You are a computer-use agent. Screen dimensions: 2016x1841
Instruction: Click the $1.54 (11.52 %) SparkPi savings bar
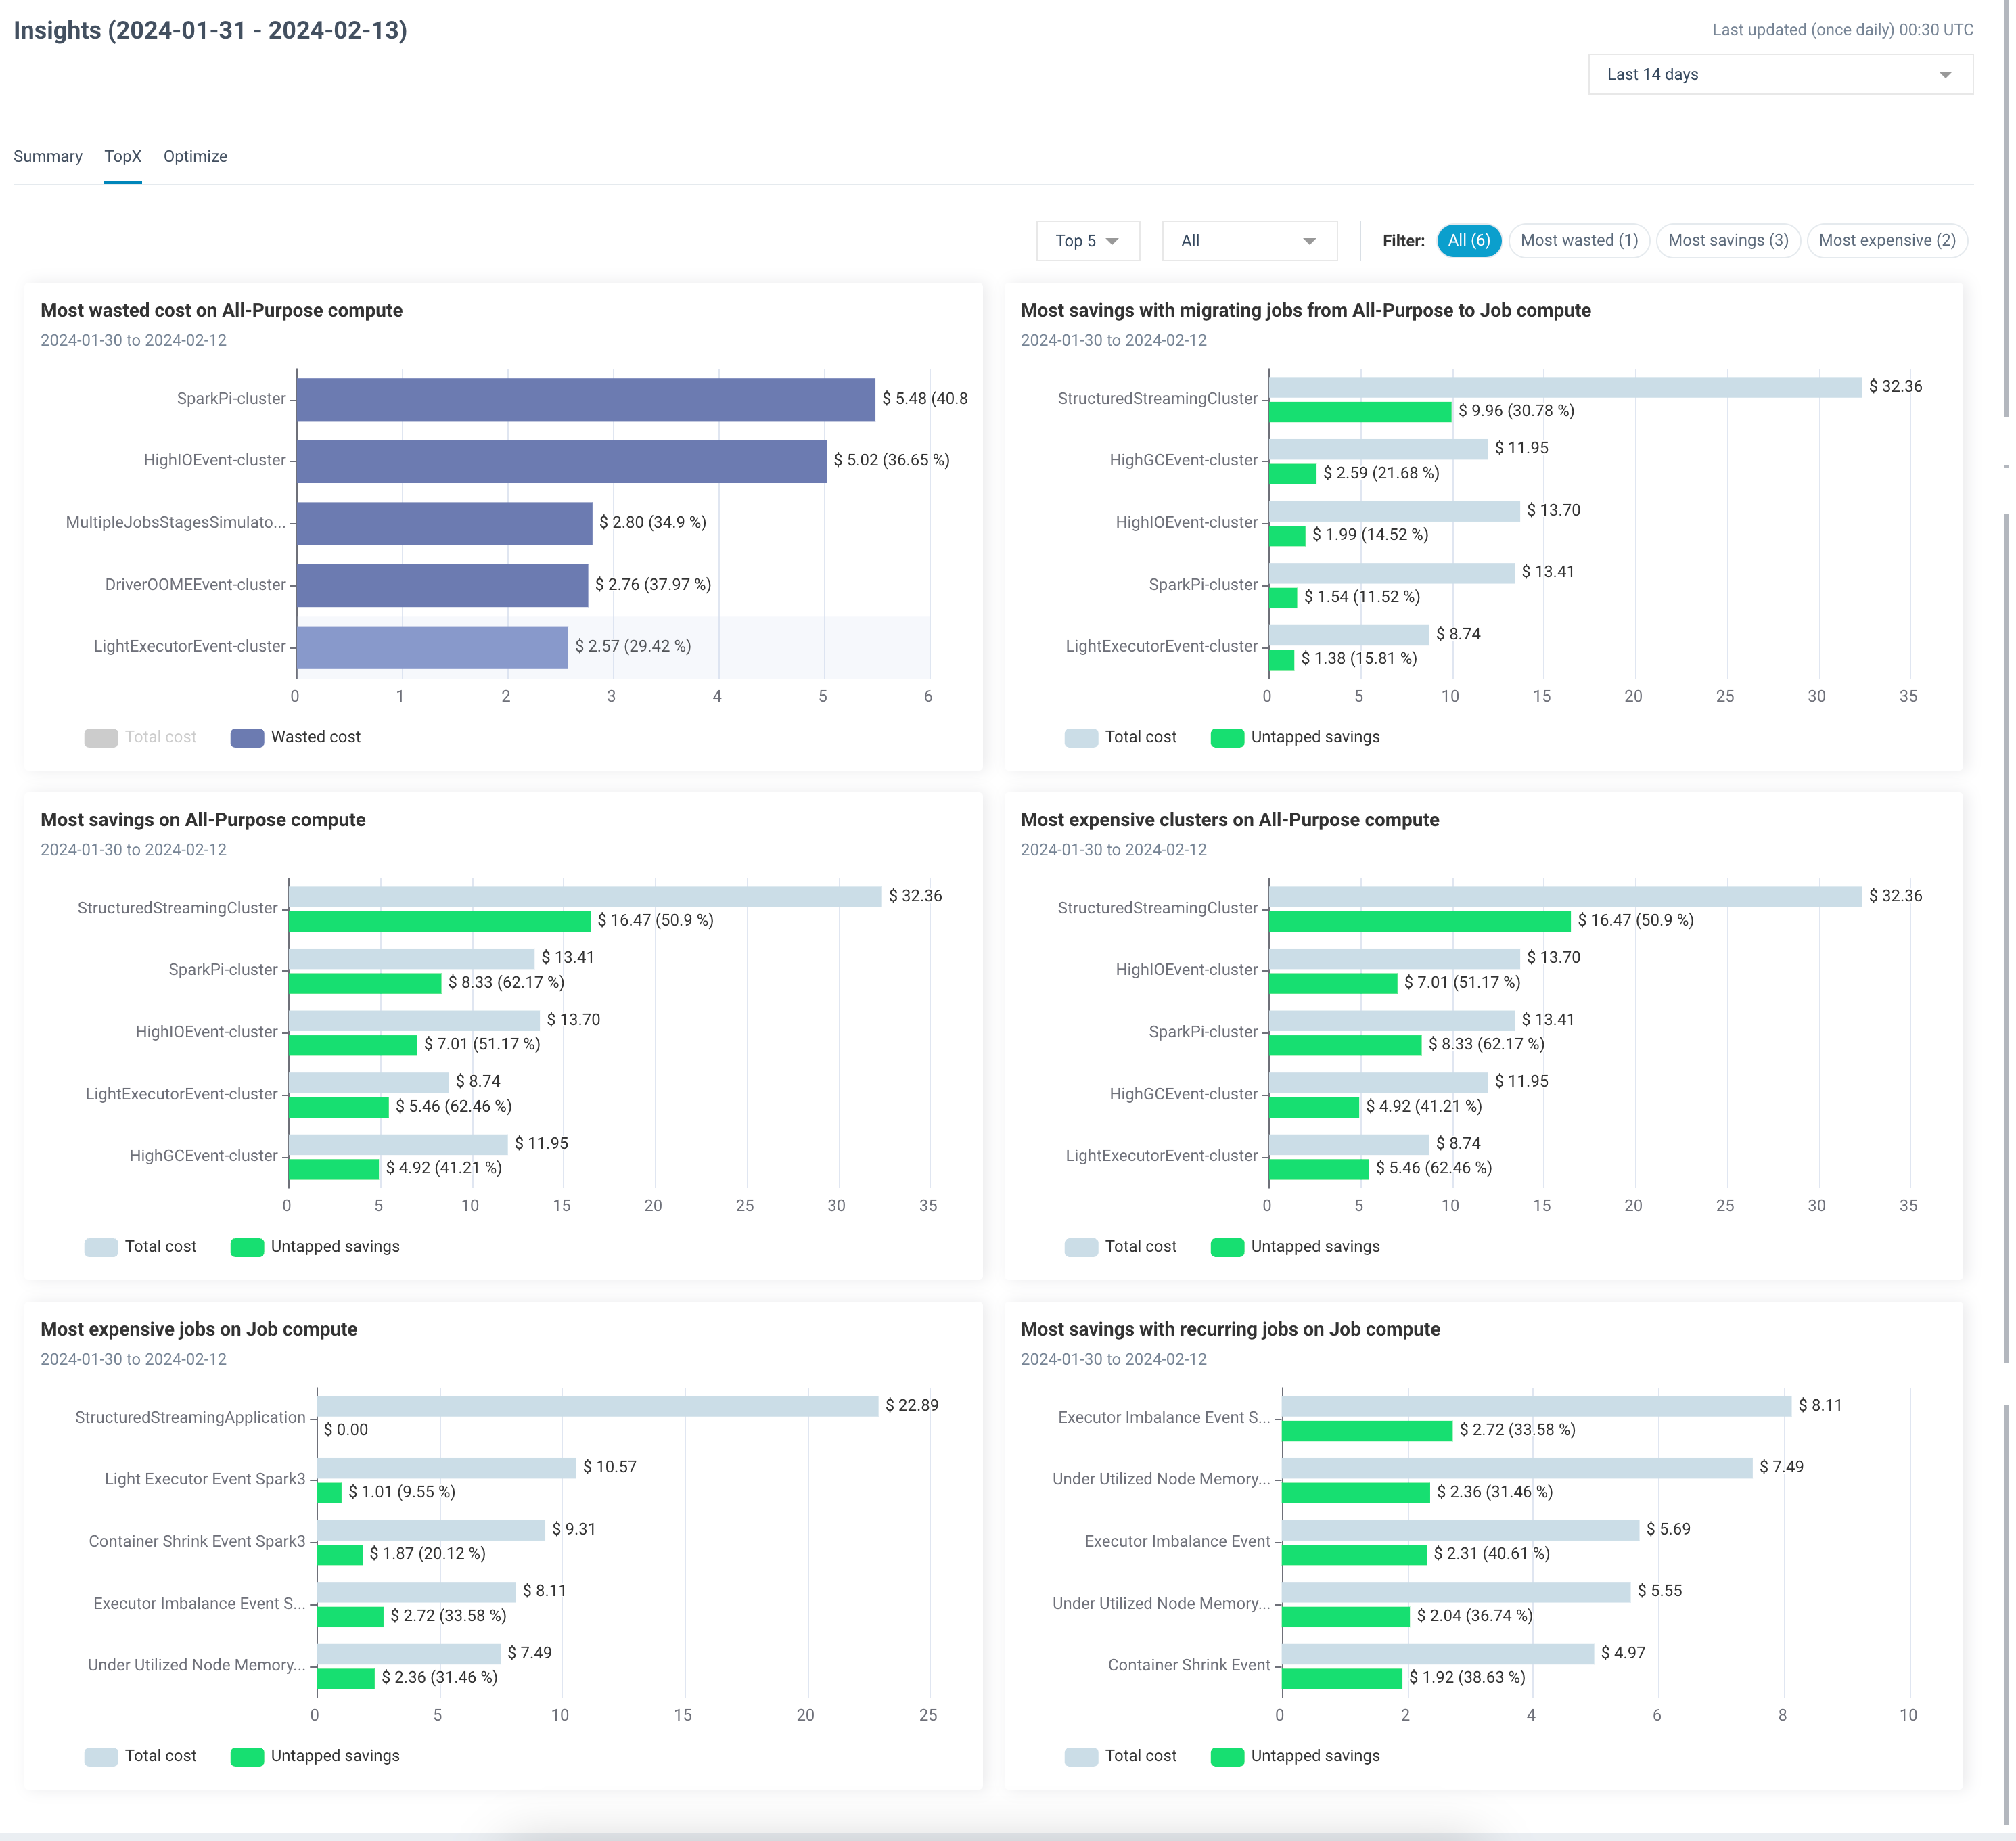(1283, 597)
